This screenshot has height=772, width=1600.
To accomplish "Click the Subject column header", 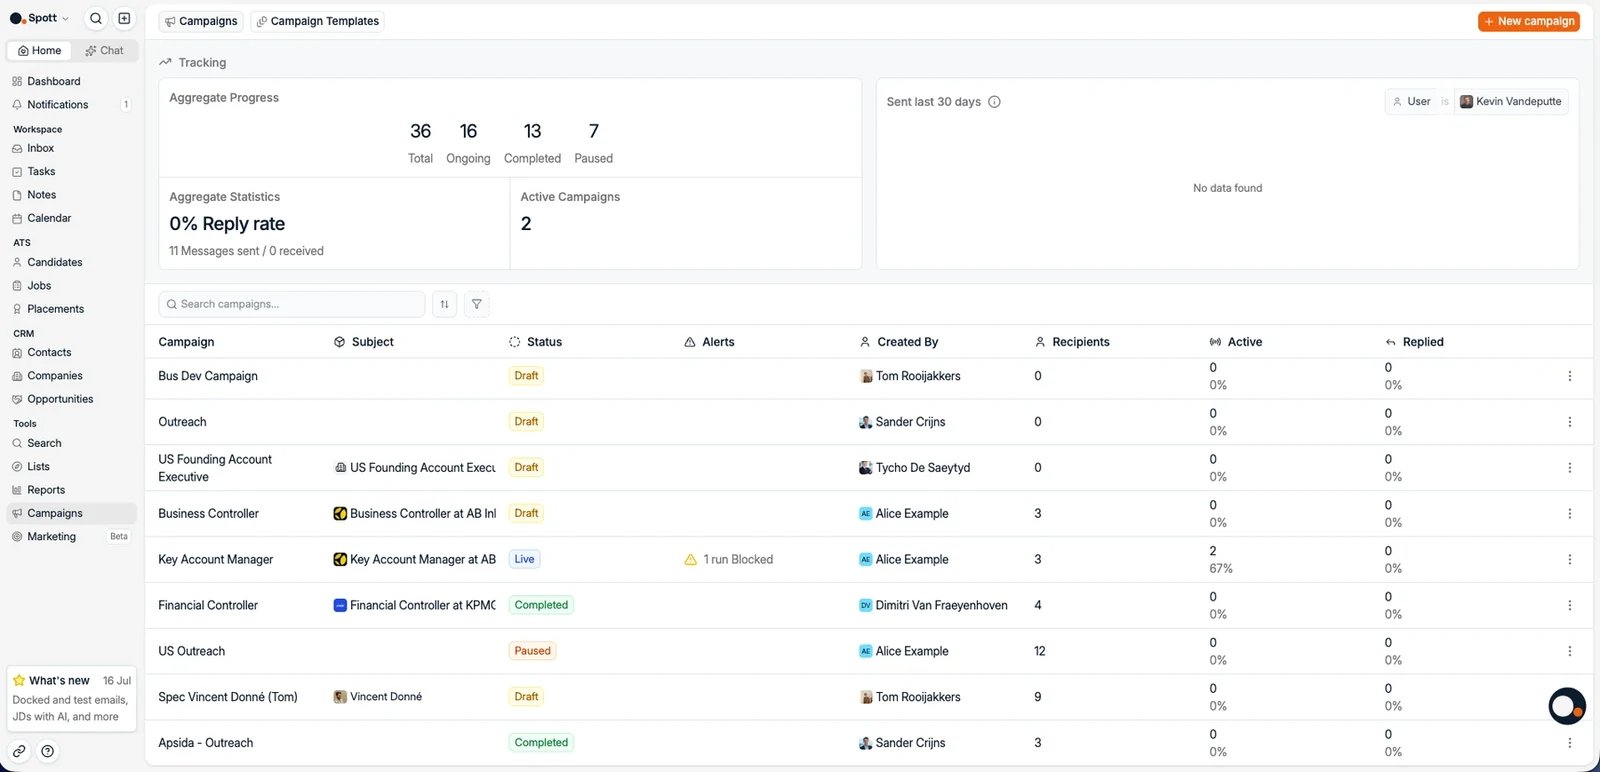I will pos(364,342).
